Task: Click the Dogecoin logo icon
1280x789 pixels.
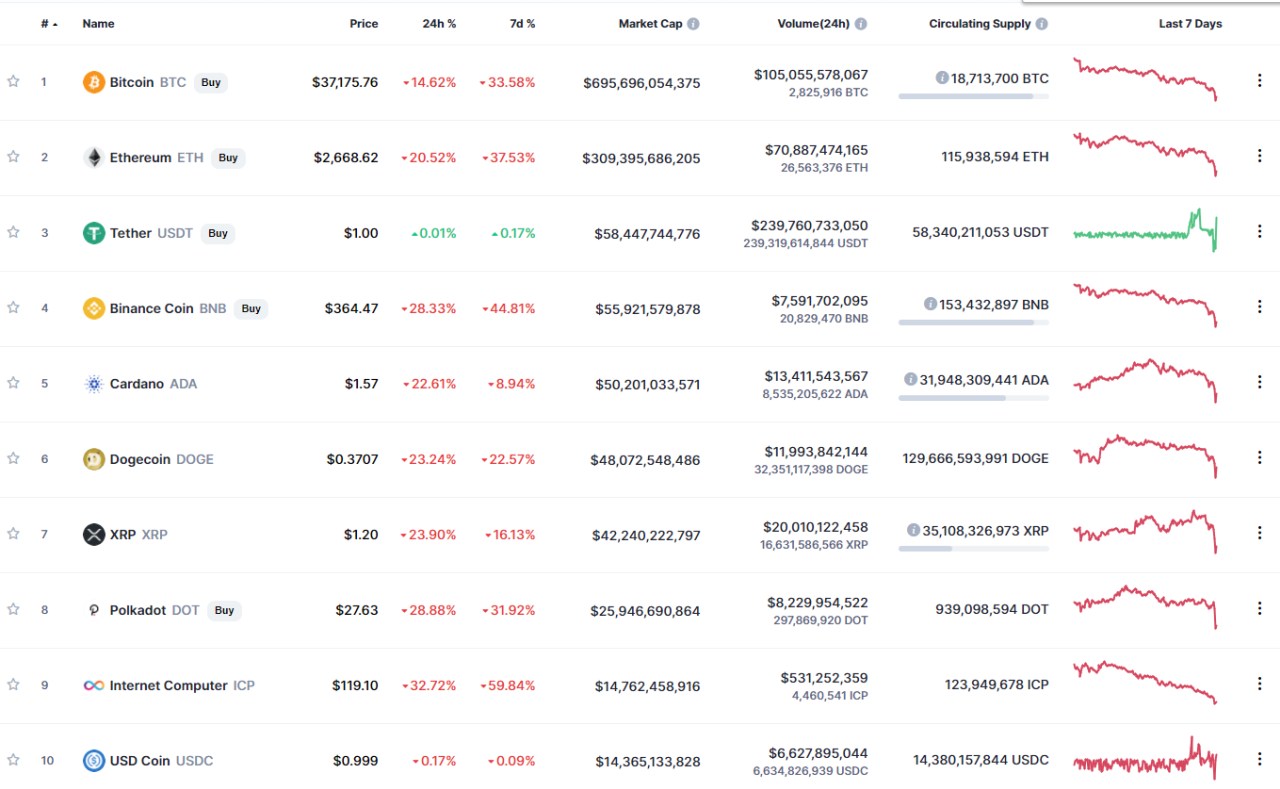Action: [93, 459]
